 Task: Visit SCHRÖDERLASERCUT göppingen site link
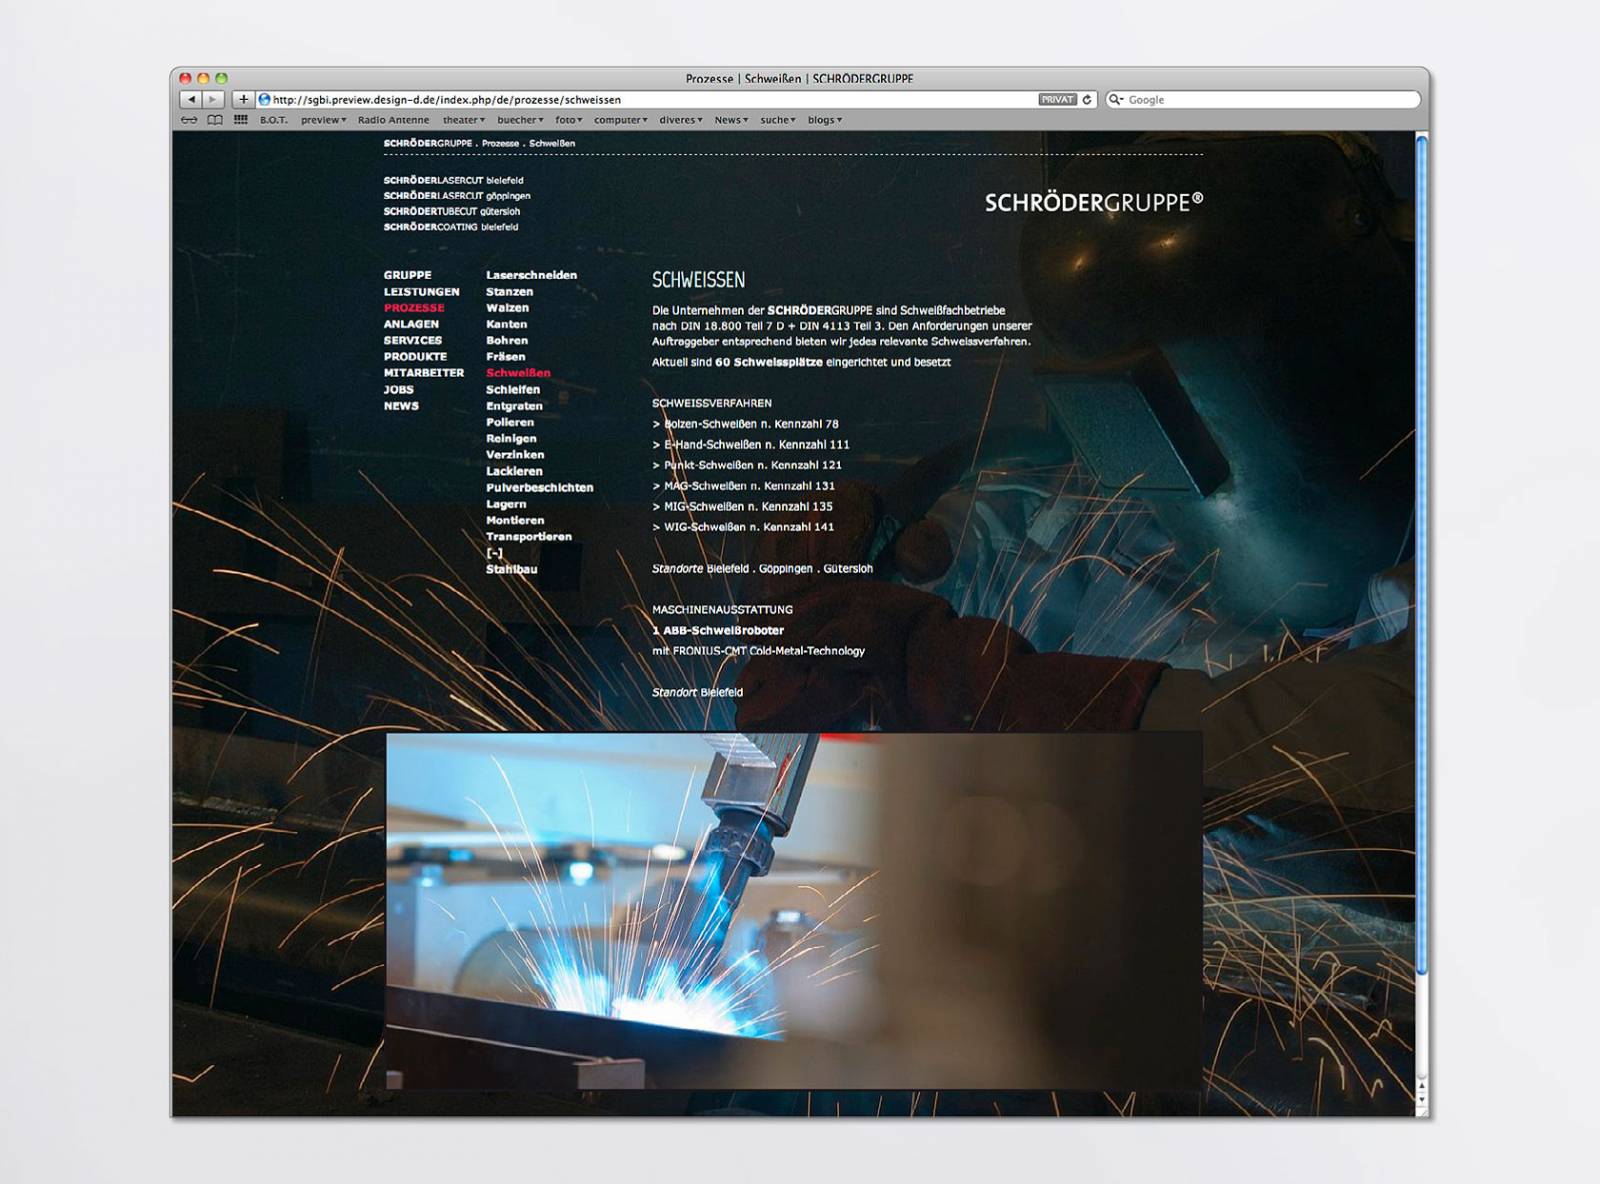(x=457, y=196)
